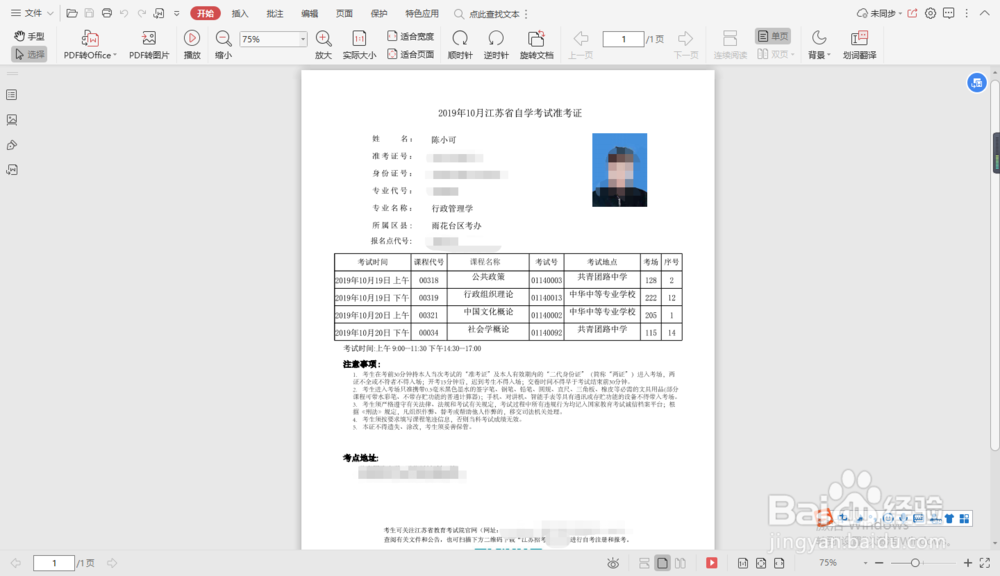Select the Hand (手型) tool

coord(29,36)
